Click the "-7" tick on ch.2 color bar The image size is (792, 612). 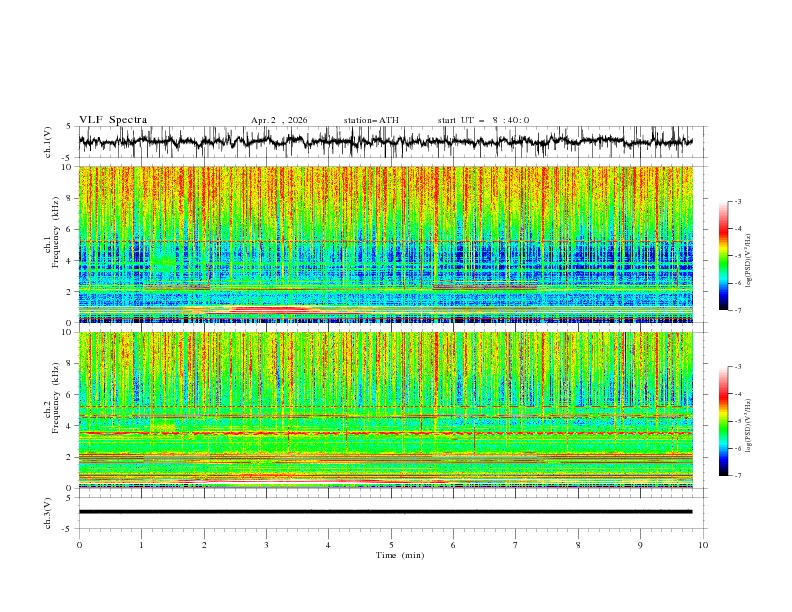click(737, 476)
